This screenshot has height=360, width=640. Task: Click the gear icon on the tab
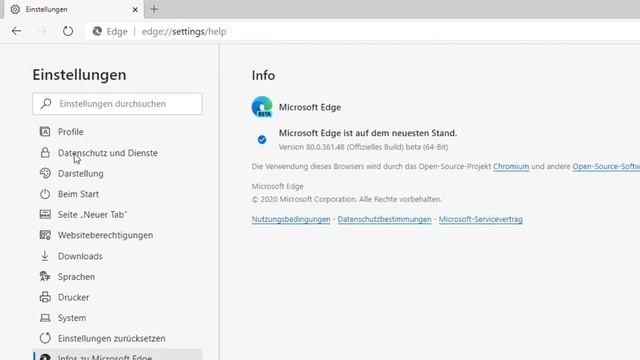coord(15,9)
